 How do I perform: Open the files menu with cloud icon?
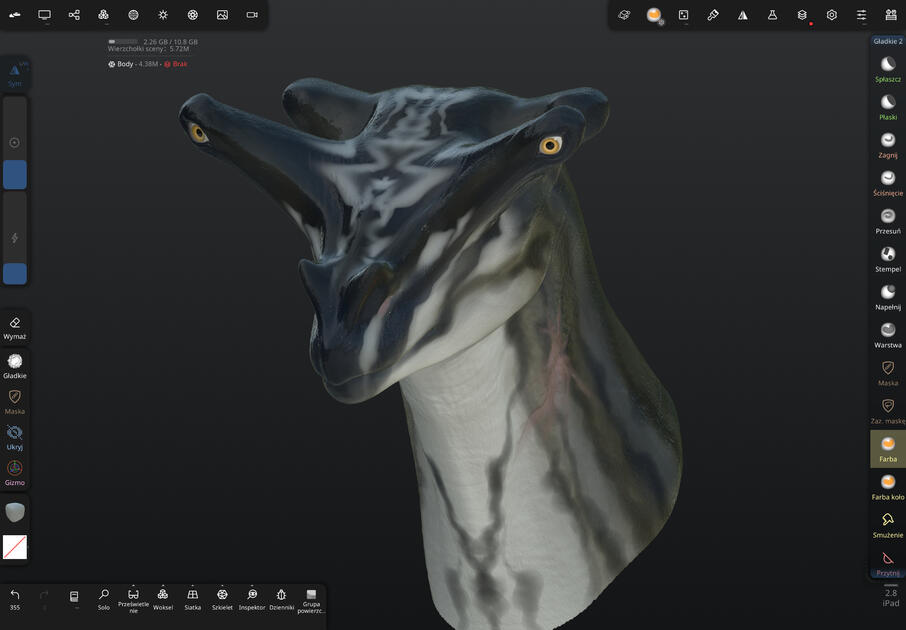15,15
